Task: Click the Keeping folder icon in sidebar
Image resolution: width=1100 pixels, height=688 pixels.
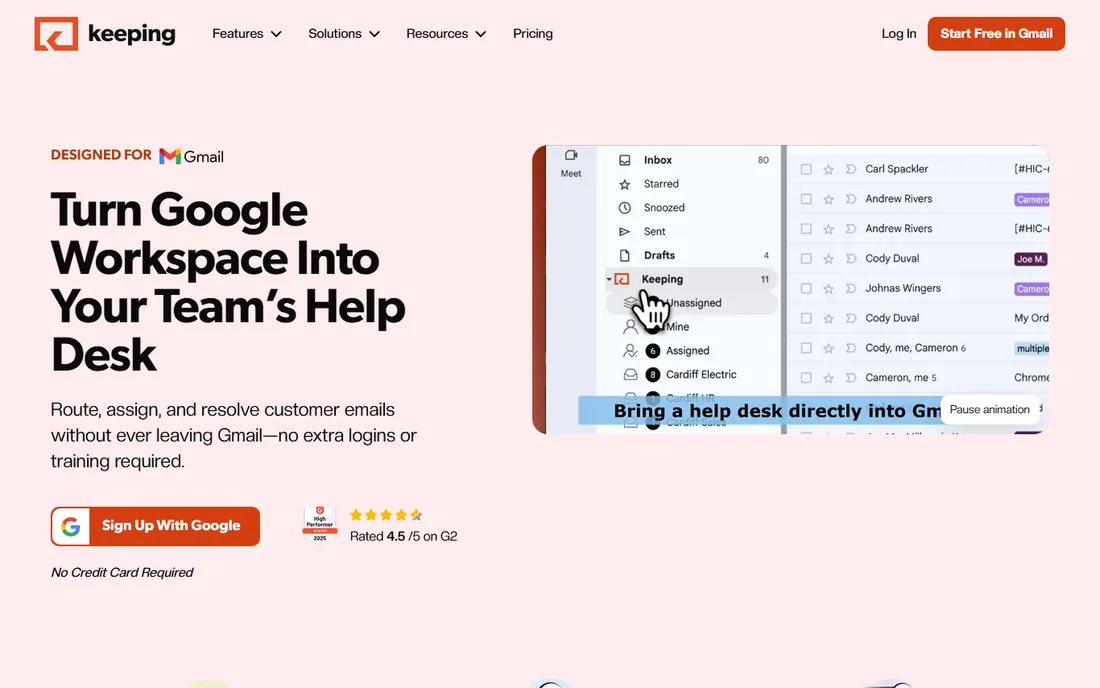Action: pyautogui.click(x=622, y=279)
